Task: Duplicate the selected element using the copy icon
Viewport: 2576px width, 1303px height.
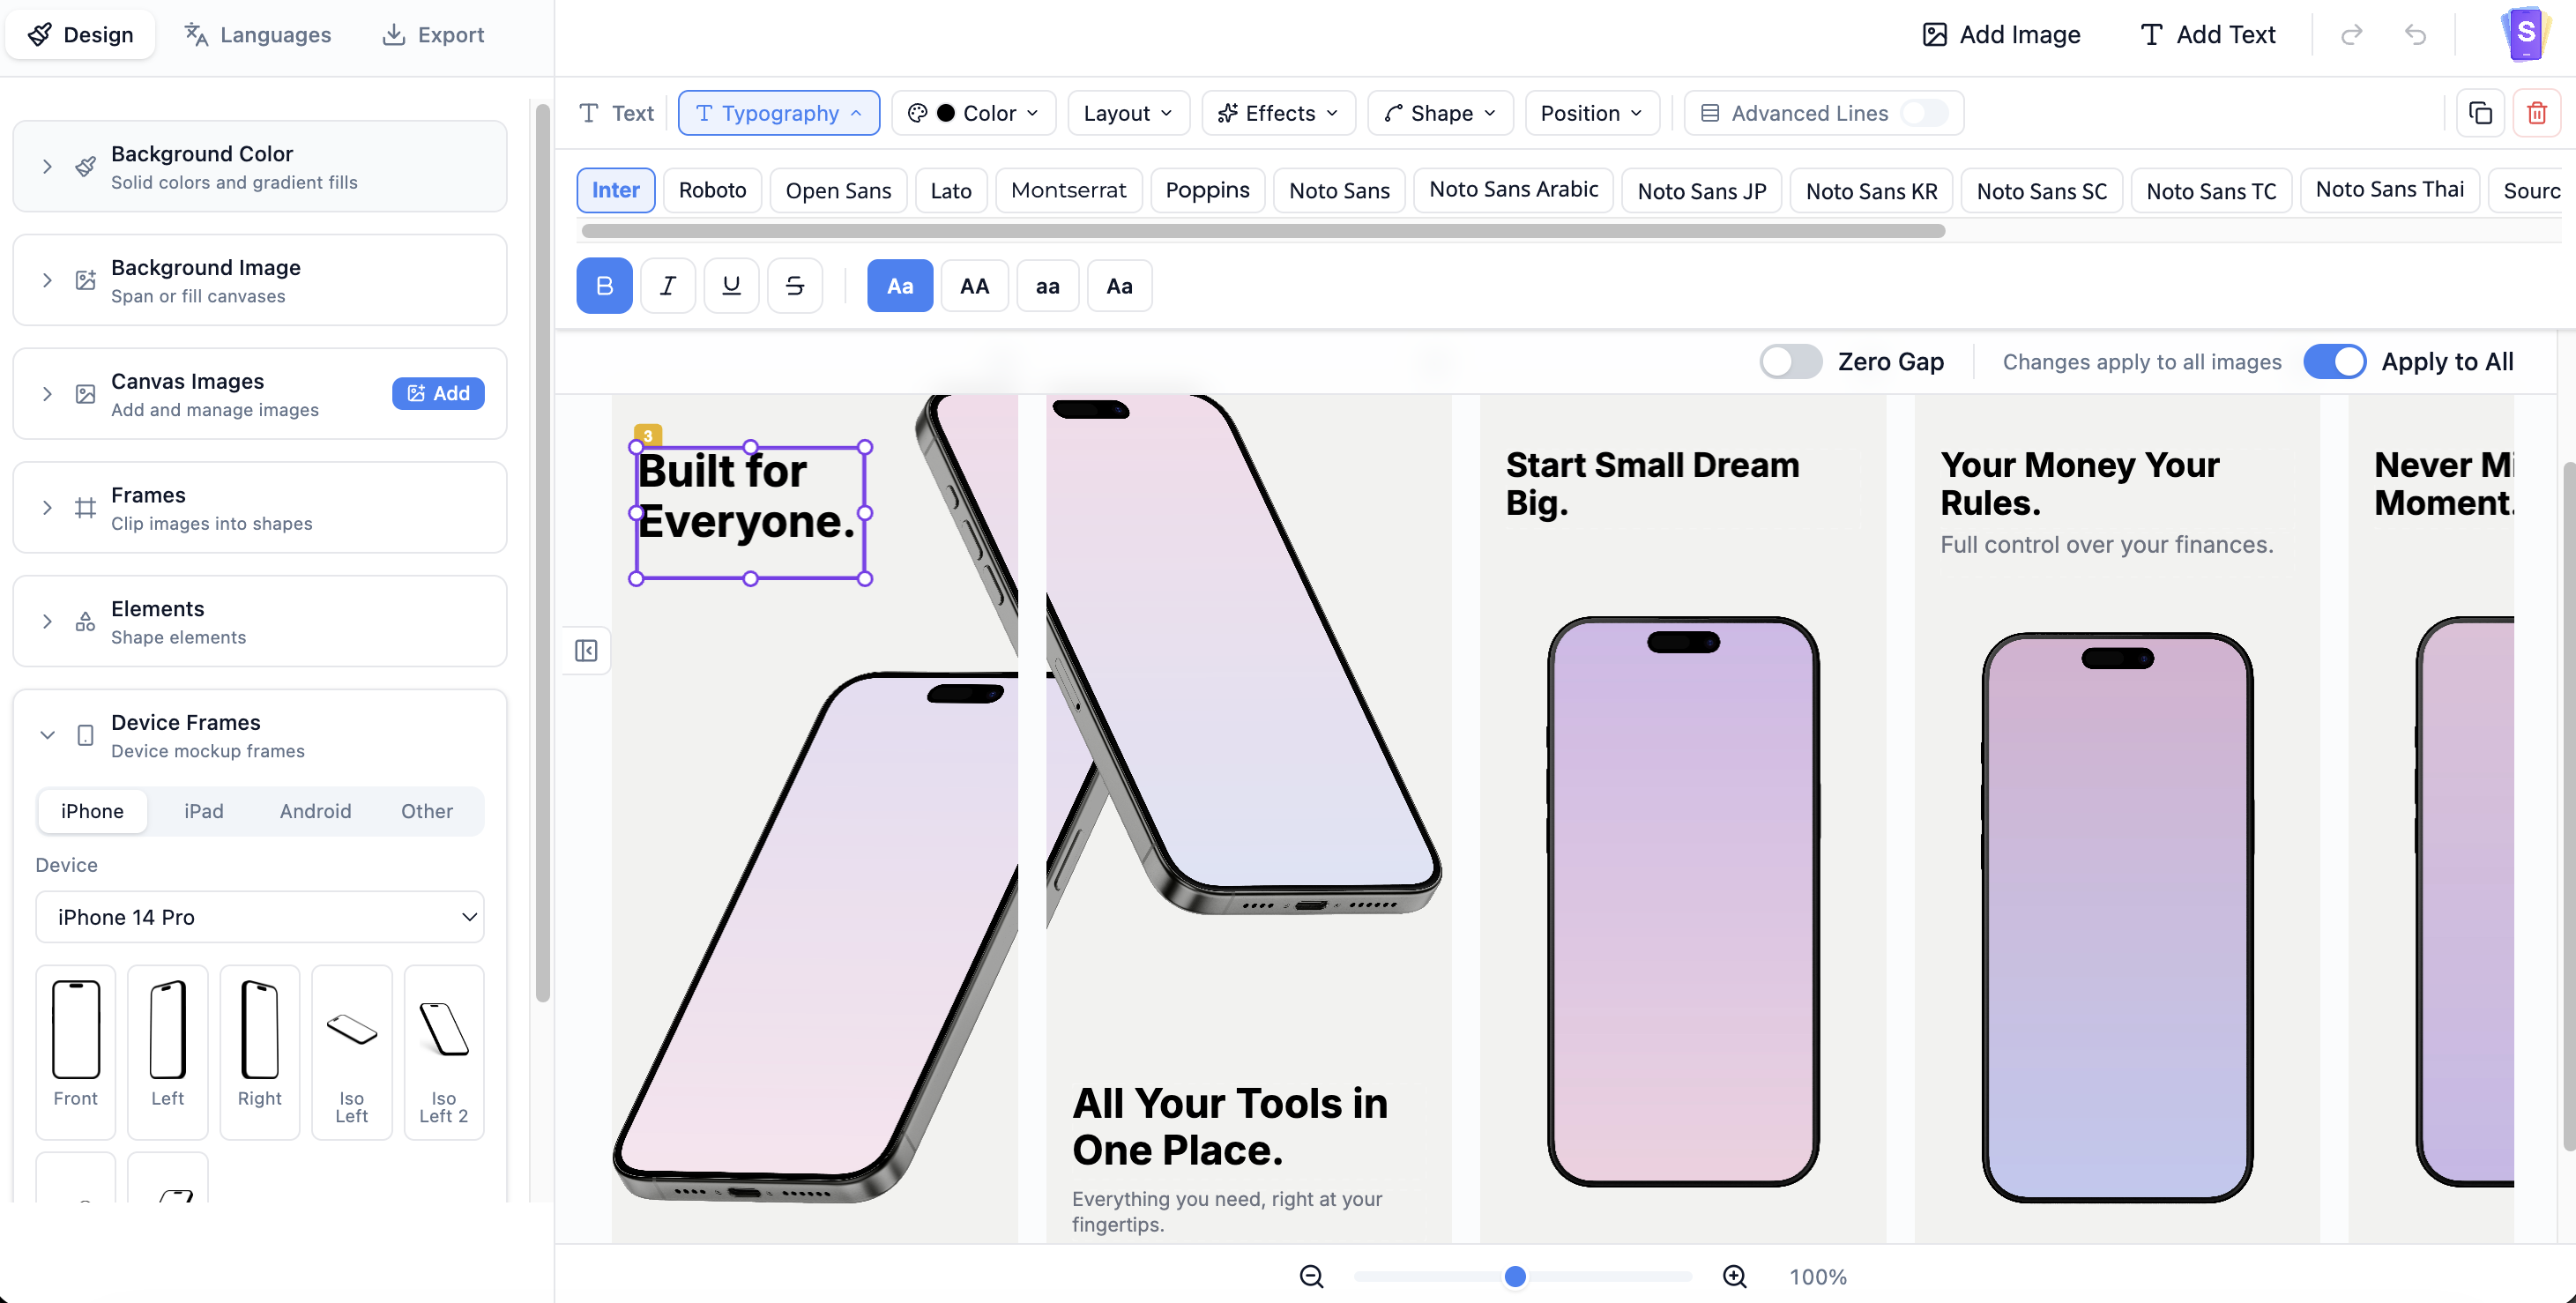Action: 2480,112
